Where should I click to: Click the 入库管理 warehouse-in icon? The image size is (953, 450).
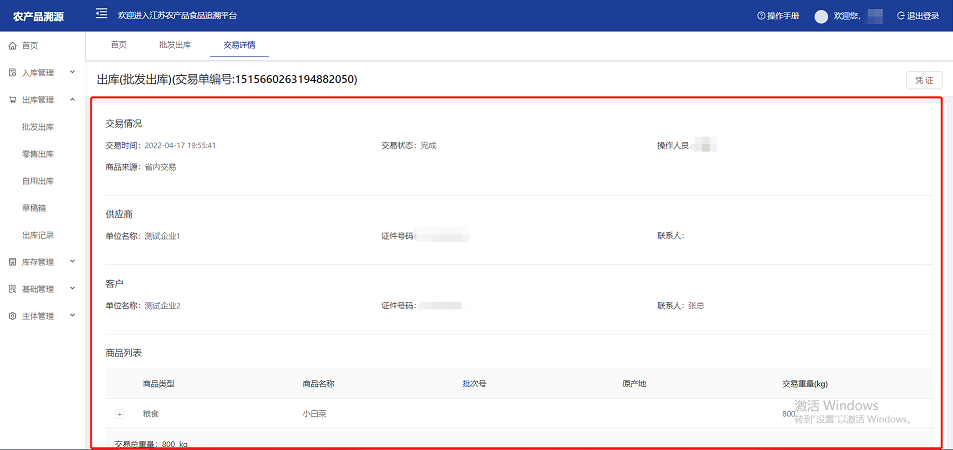pos(12,73)
